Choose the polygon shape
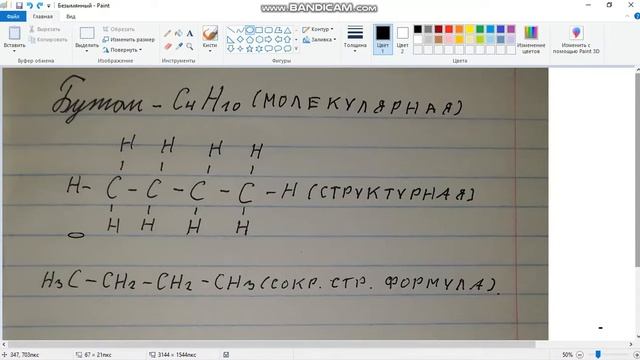 point(278,30)
